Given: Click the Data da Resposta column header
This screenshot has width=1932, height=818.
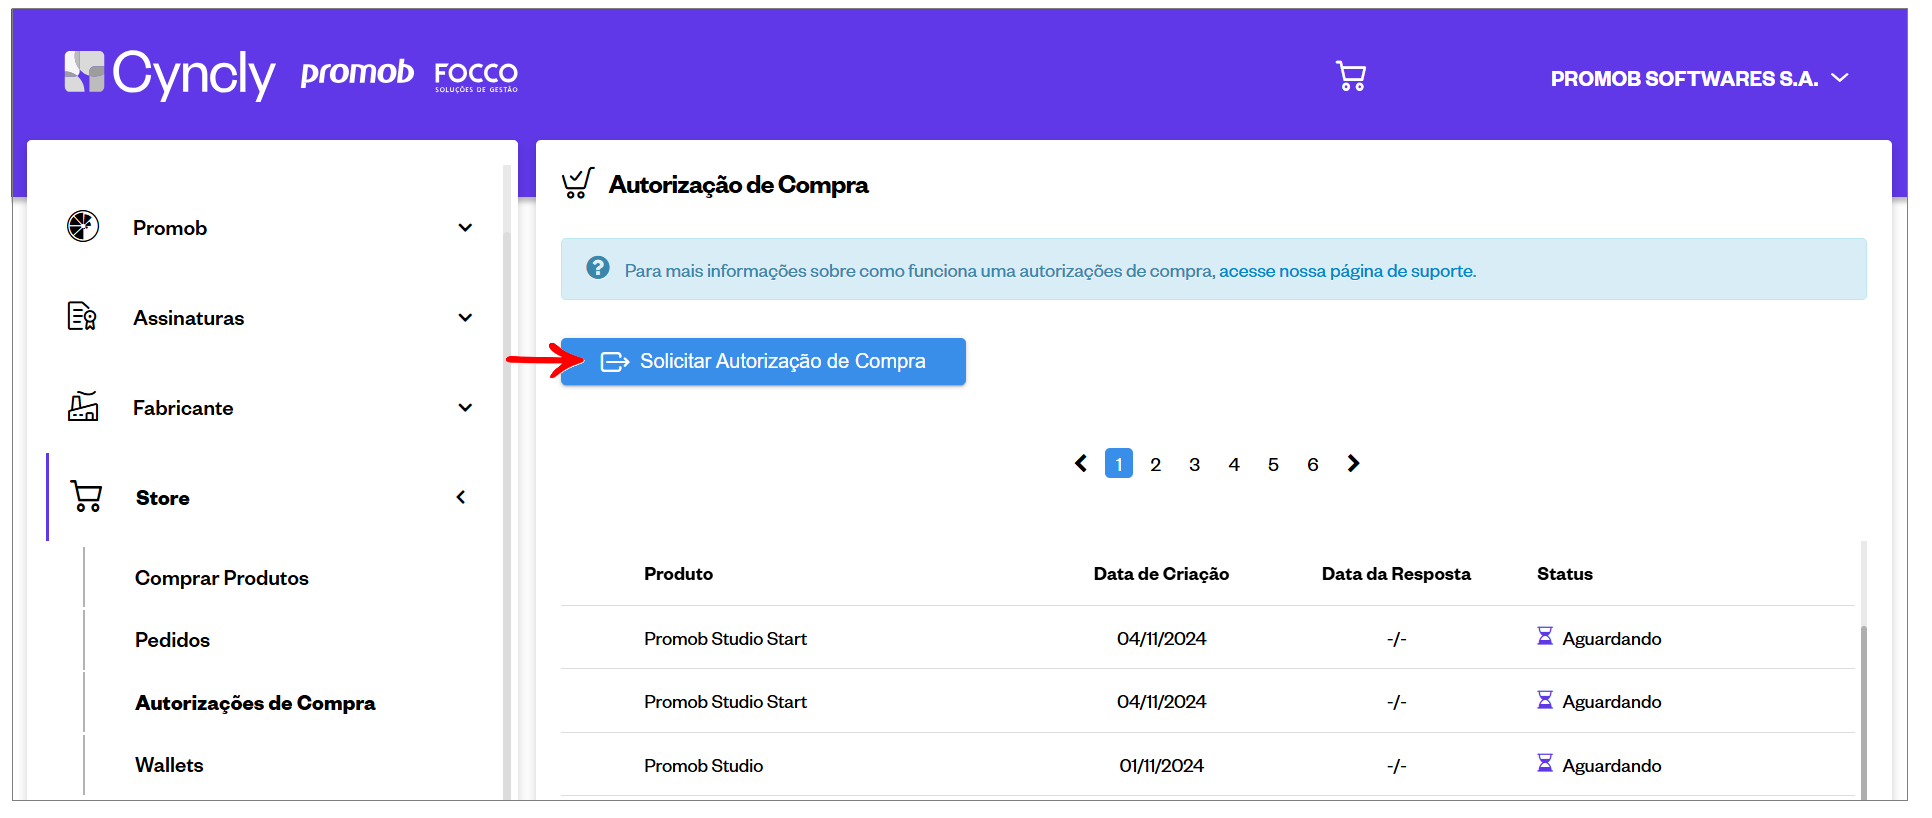Looking at the screenshot, I should (x=1396, y=574).
